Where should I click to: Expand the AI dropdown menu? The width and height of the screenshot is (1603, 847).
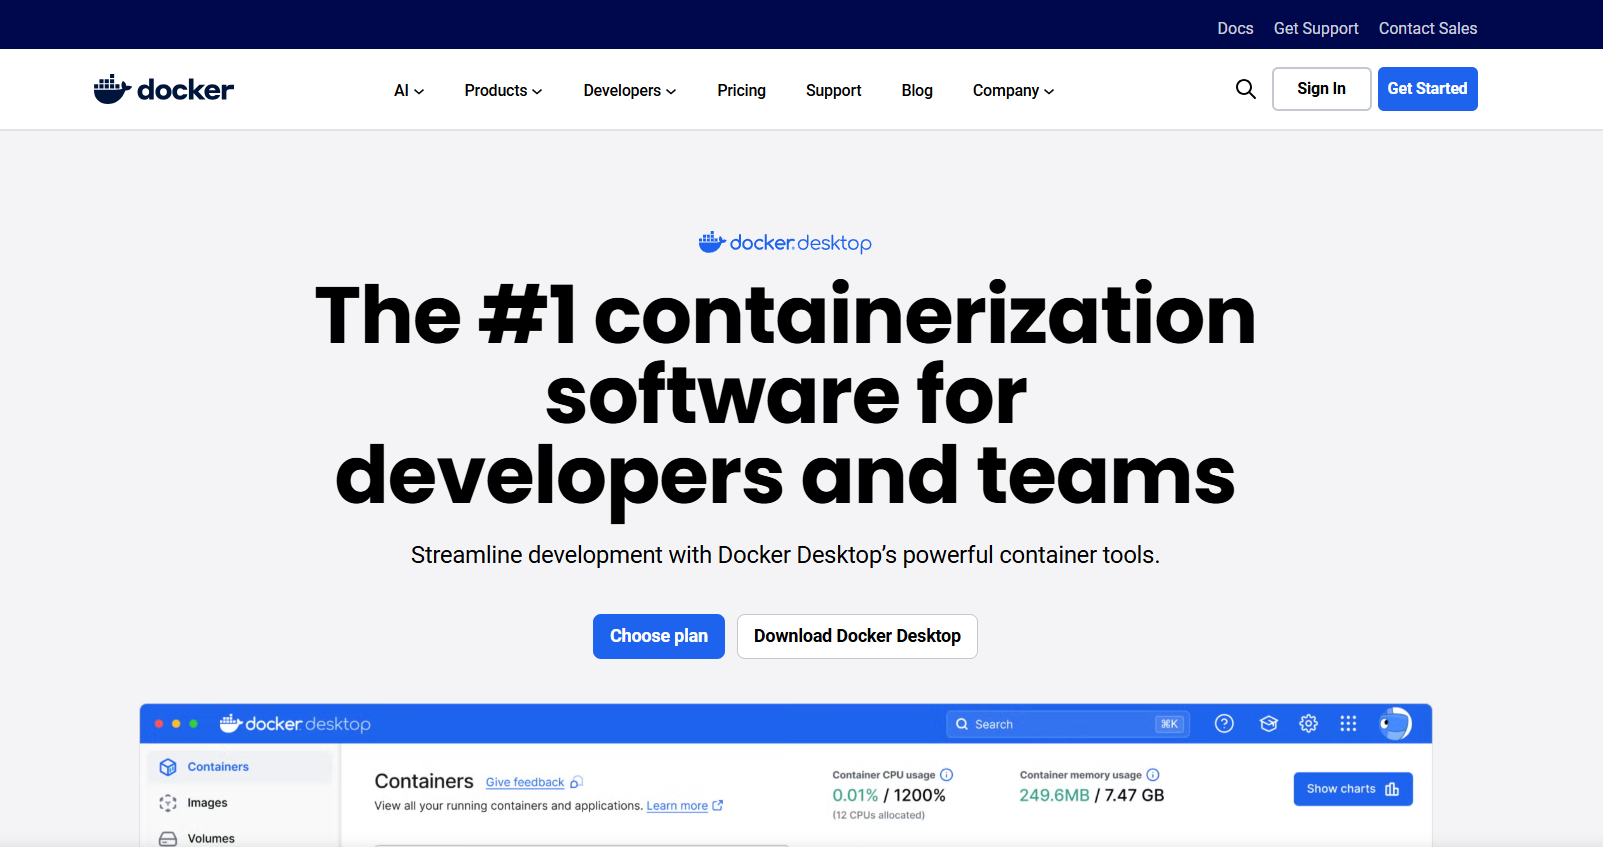pyautogui.click(x=409, y=90)
